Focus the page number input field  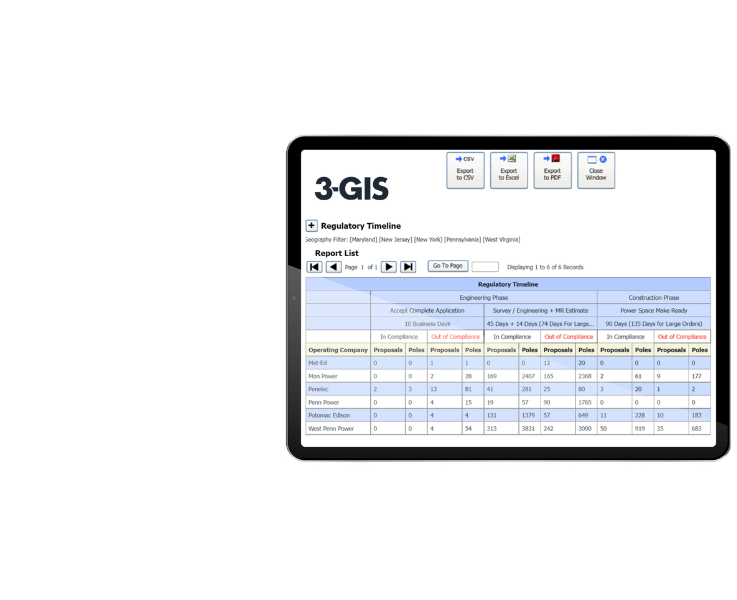(485, 267)
